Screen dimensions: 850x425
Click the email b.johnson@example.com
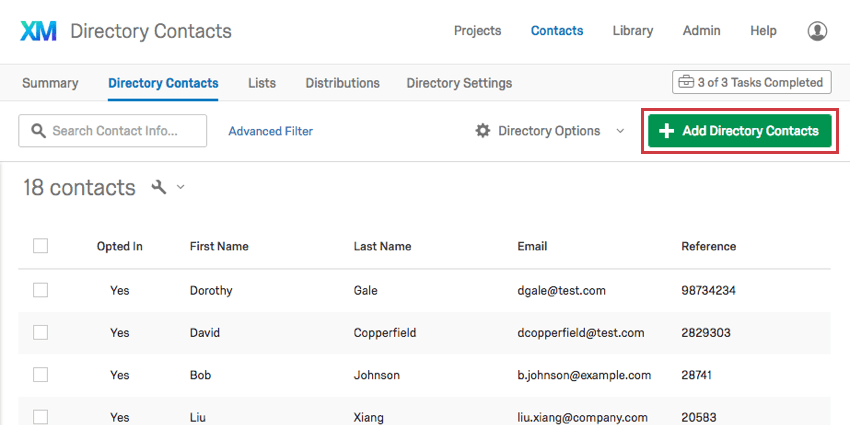pos(584,376)
